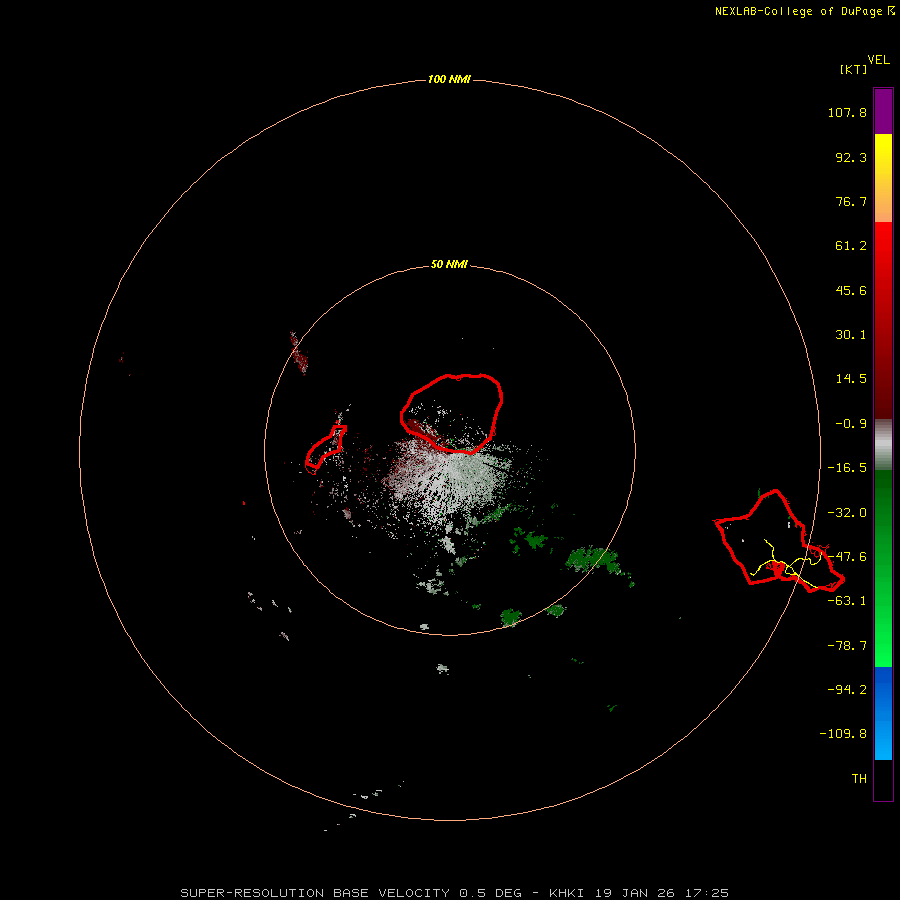Click the TH legend label

pos(859,779)
